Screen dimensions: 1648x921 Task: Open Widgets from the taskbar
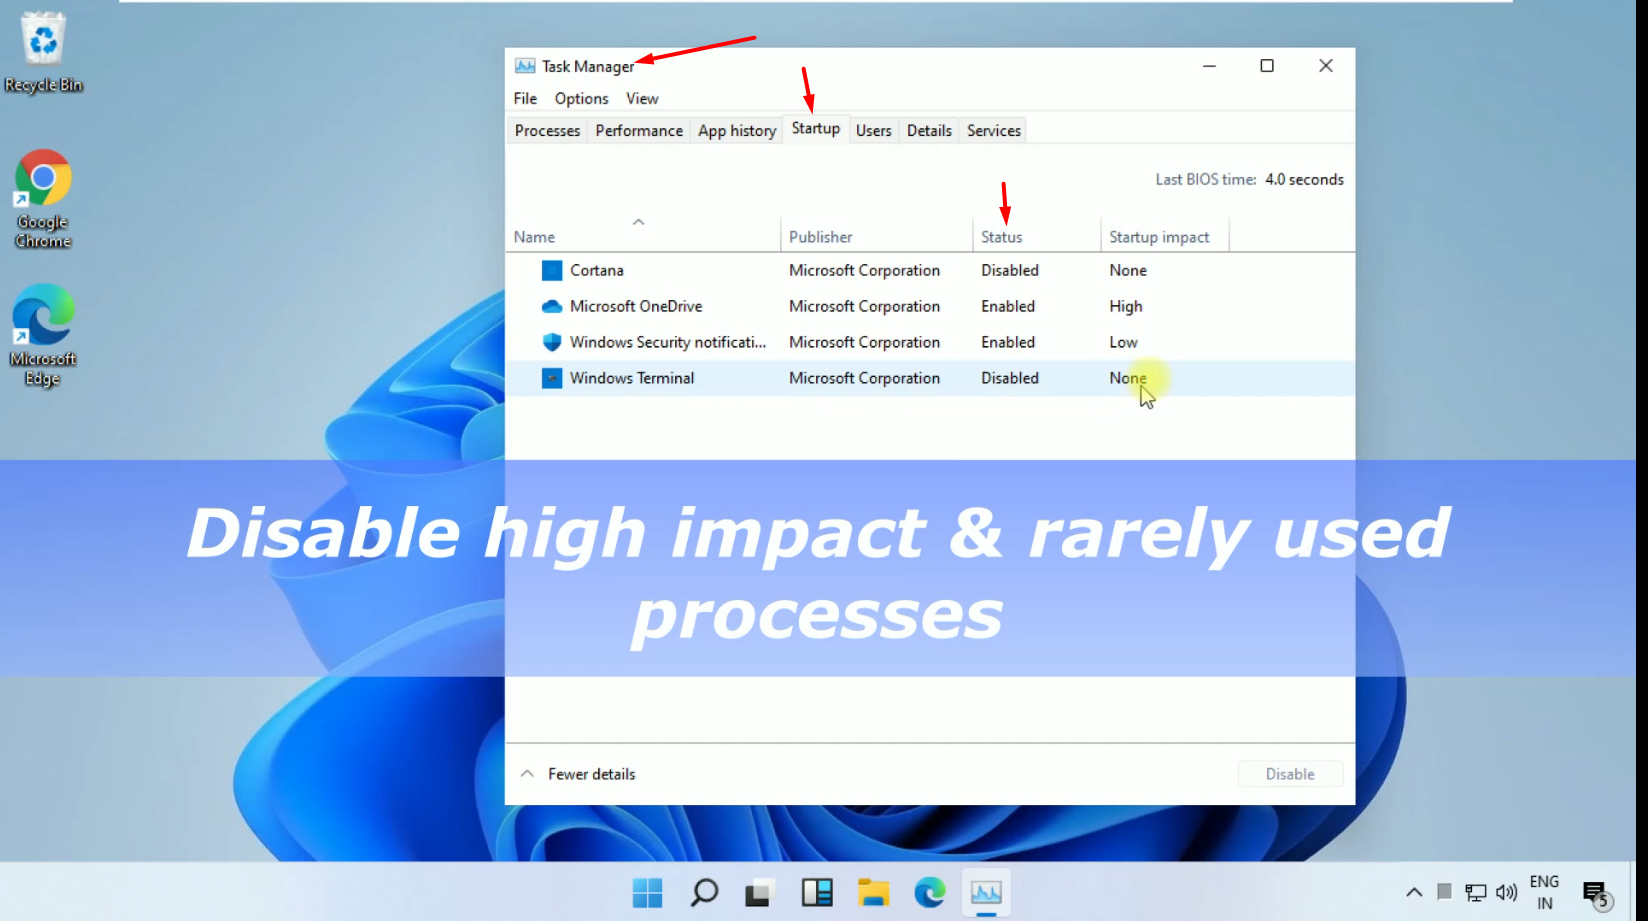click(x=817, y=892)
